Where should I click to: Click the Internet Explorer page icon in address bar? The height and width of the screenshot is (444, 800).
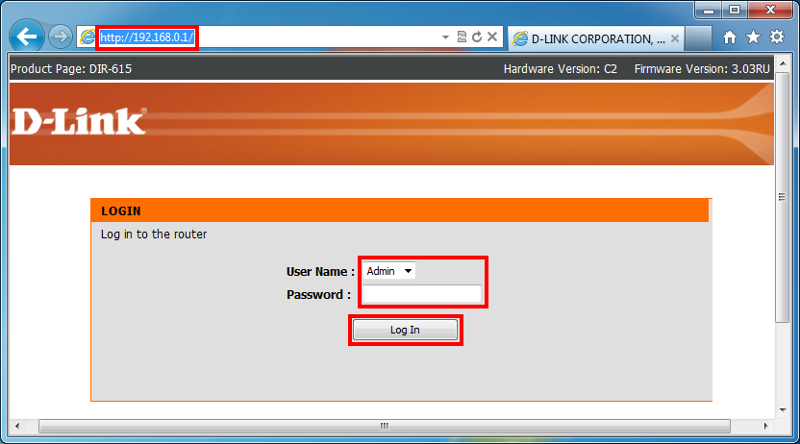tap(88, 37)
